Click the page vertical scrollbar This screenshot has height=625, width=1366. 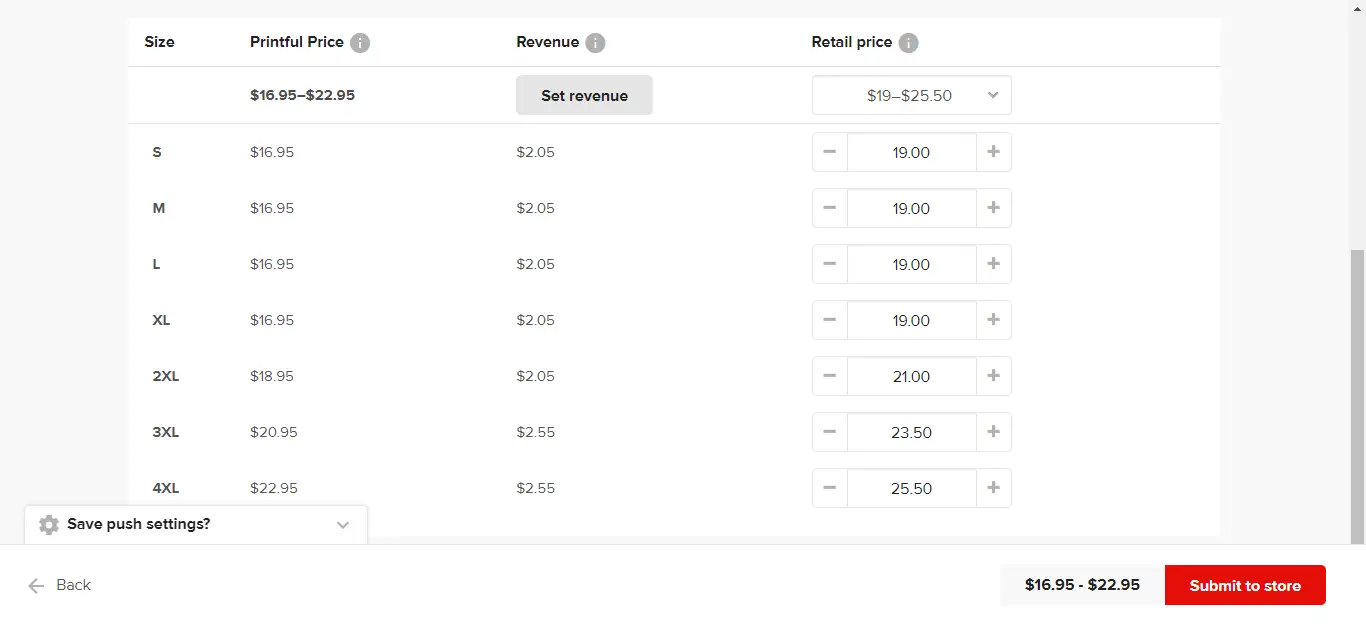click(x=1357, y=396)
